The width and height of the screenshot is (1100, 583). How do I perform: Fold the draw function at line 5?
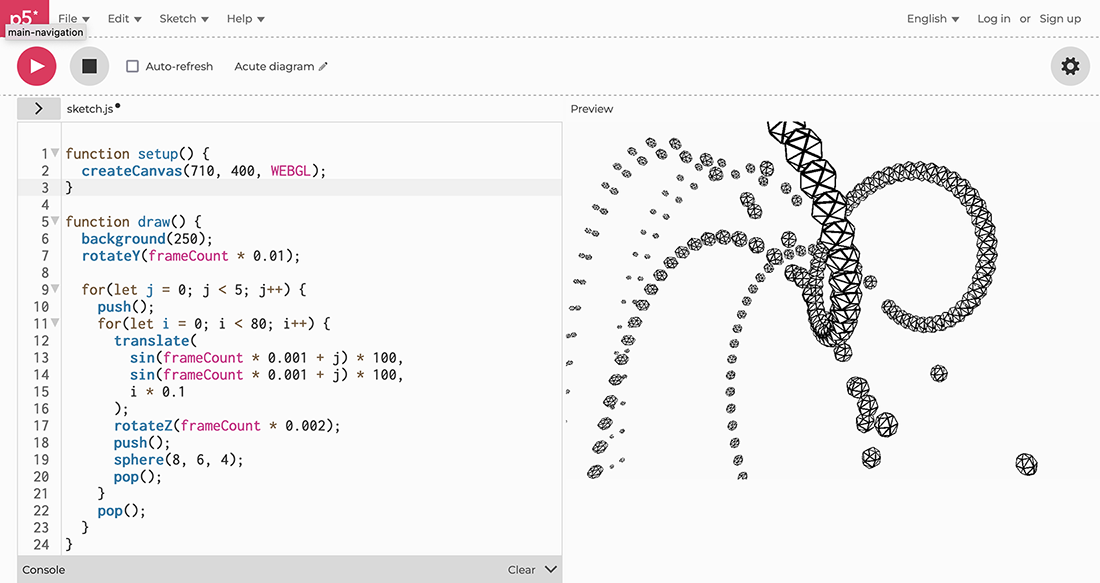(55, 221)
